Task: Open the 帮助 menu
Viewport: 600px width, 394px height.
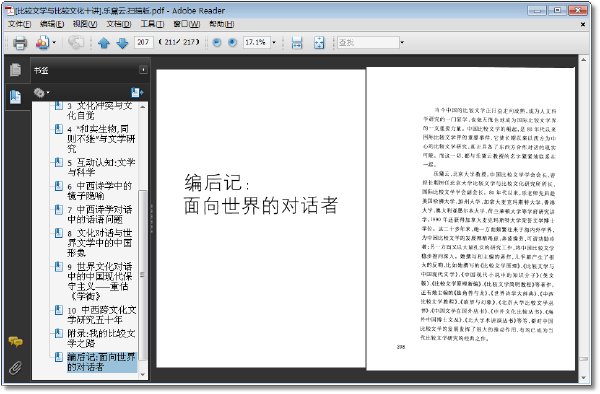Action: [x=222, y=24]
